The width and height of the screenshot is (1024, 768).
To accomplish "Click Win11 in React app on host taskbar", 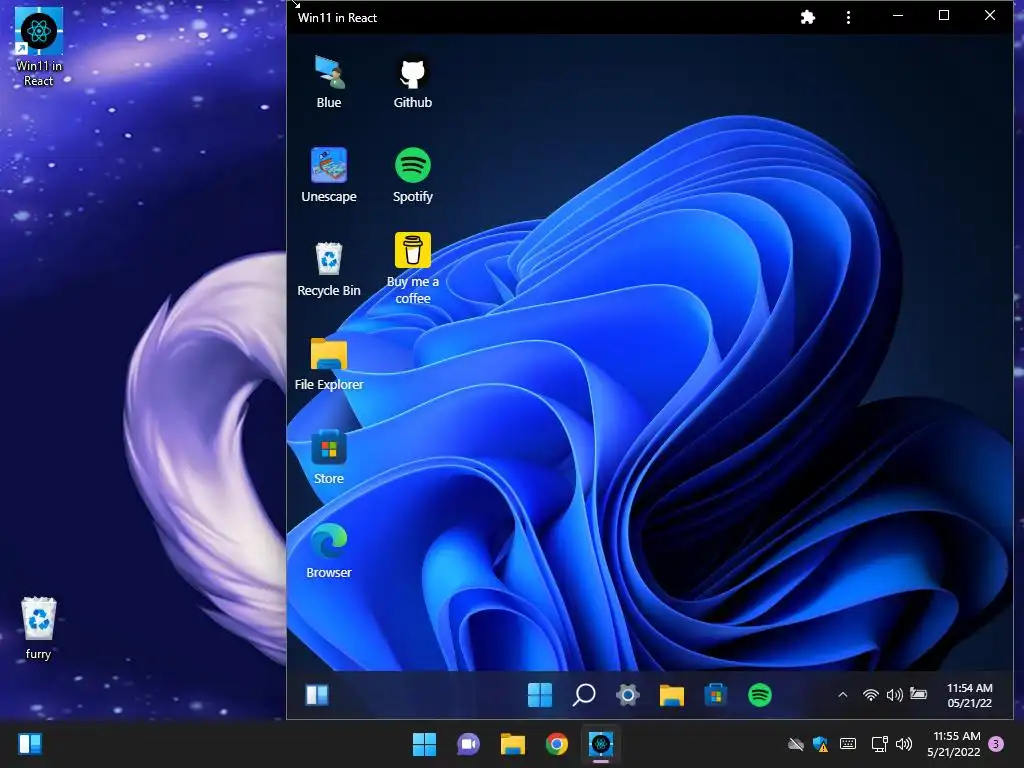I will coord(601,744).
